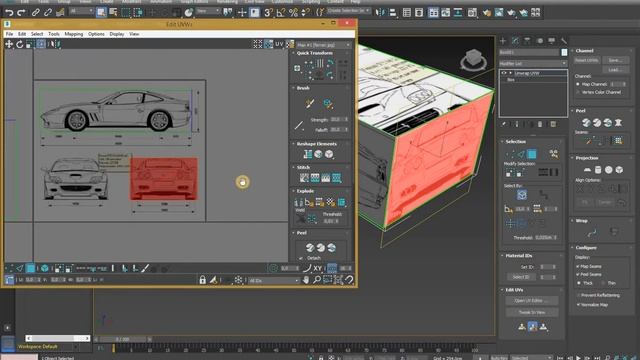The width and height of the screenshot is (640, 360).
Task: Collapse the Brush rollout
Action: pyautogui.click(x=293, y=88)
